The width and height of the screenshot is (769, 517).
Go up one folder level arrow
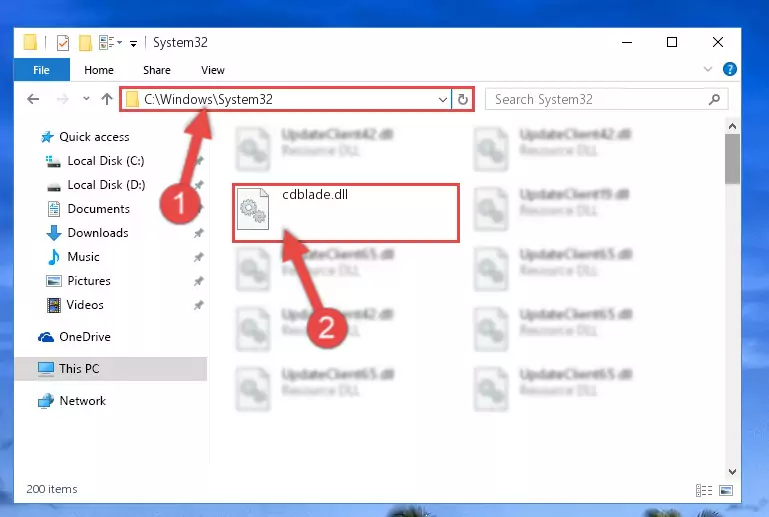(x=106, y=99)
